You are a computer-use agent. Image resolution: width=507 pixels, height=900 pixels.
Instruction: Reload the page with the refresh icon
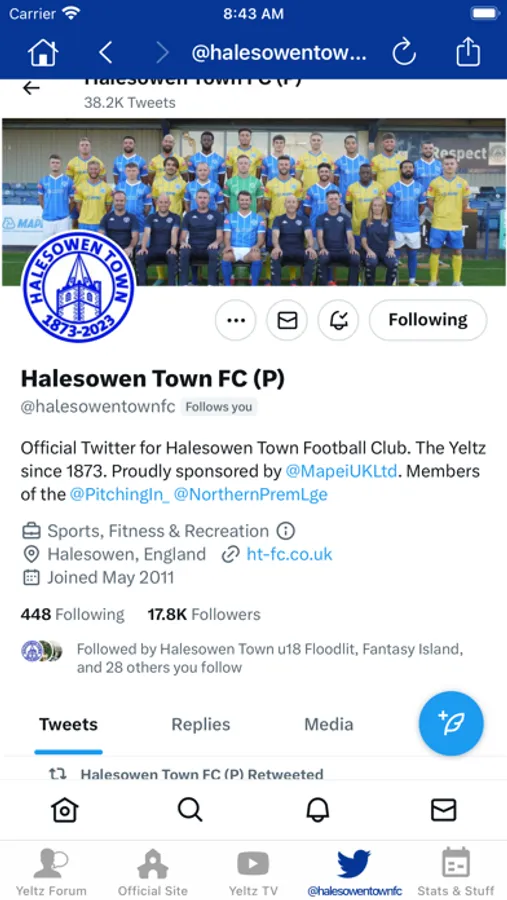point(404,53)
